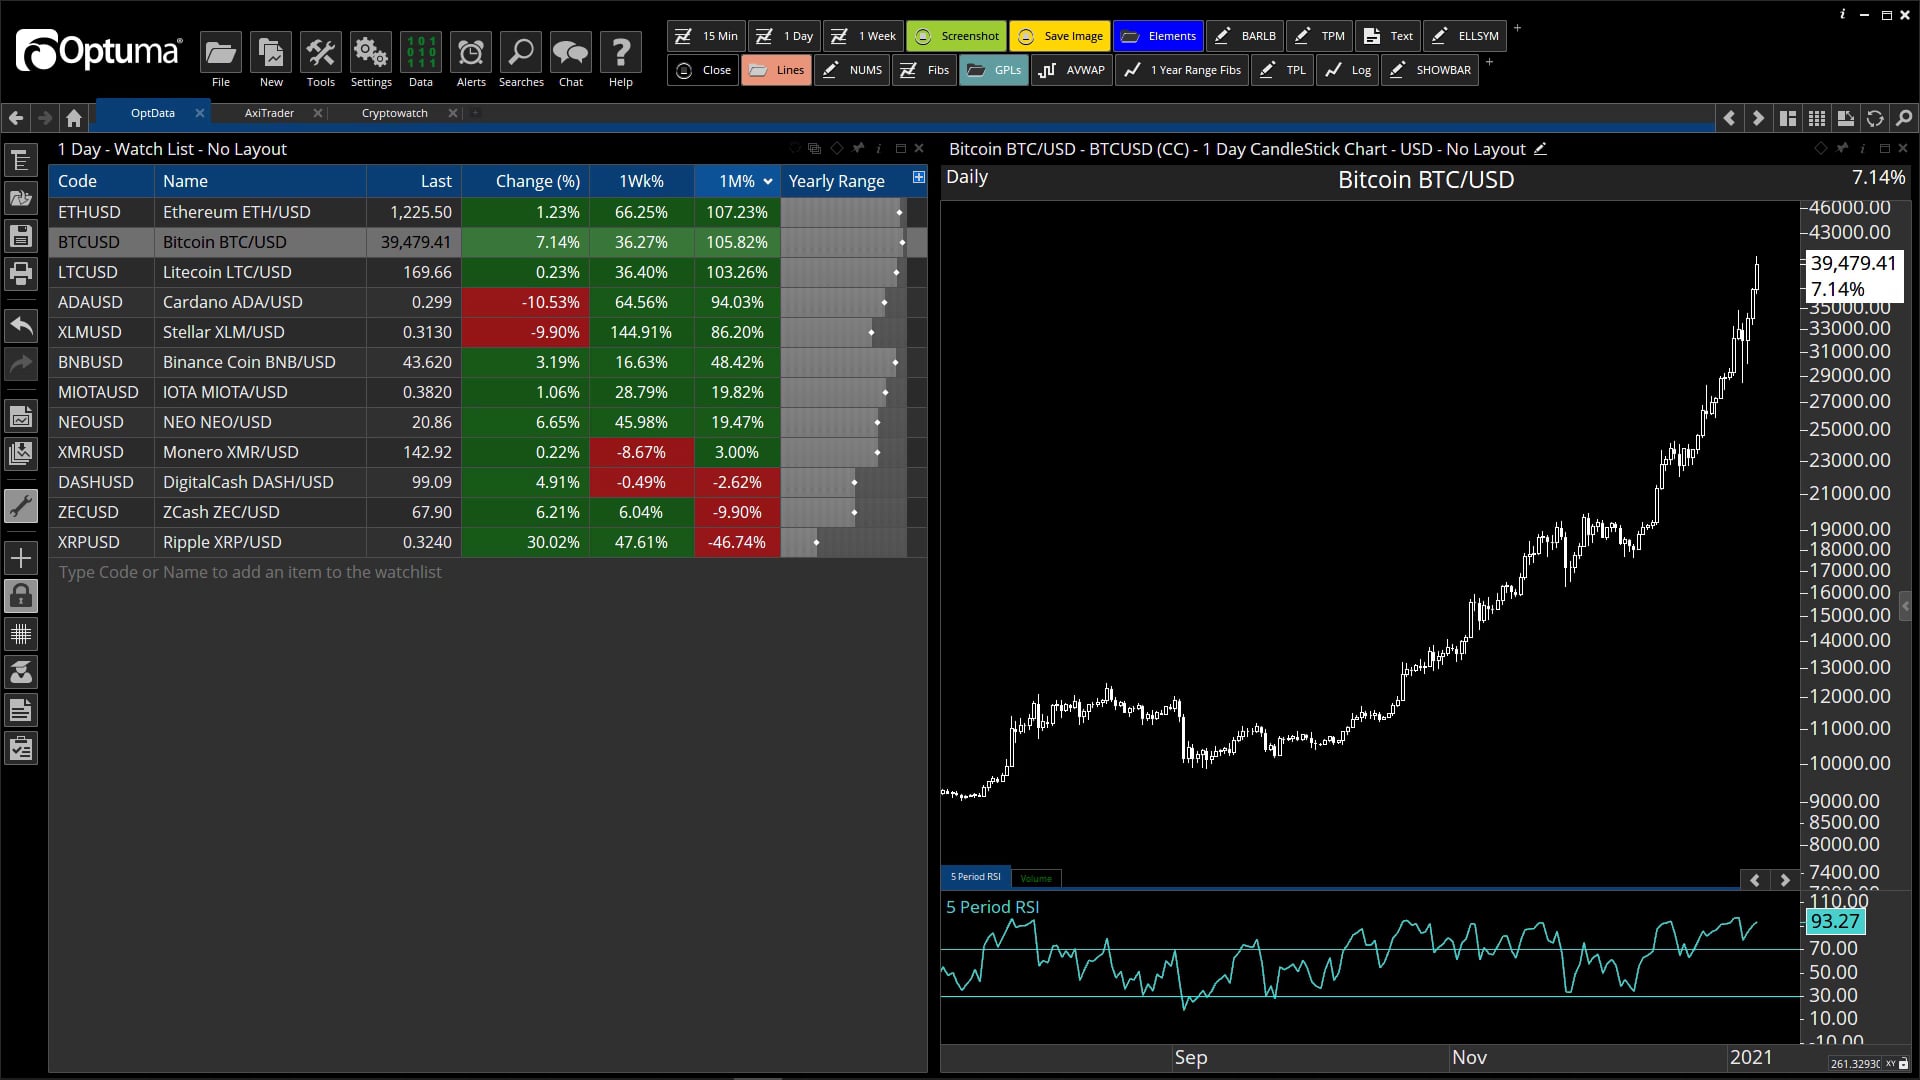
Task: Click the NEOUSD code cell
Action: pos(102,422)
